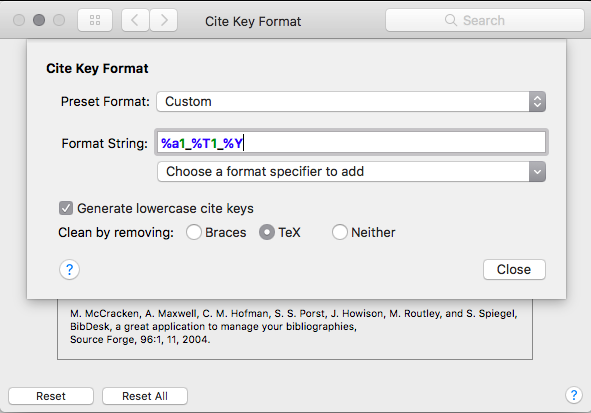Click the Reset All button
Viewport: 591px width, 413px height.
pos(145,396)
